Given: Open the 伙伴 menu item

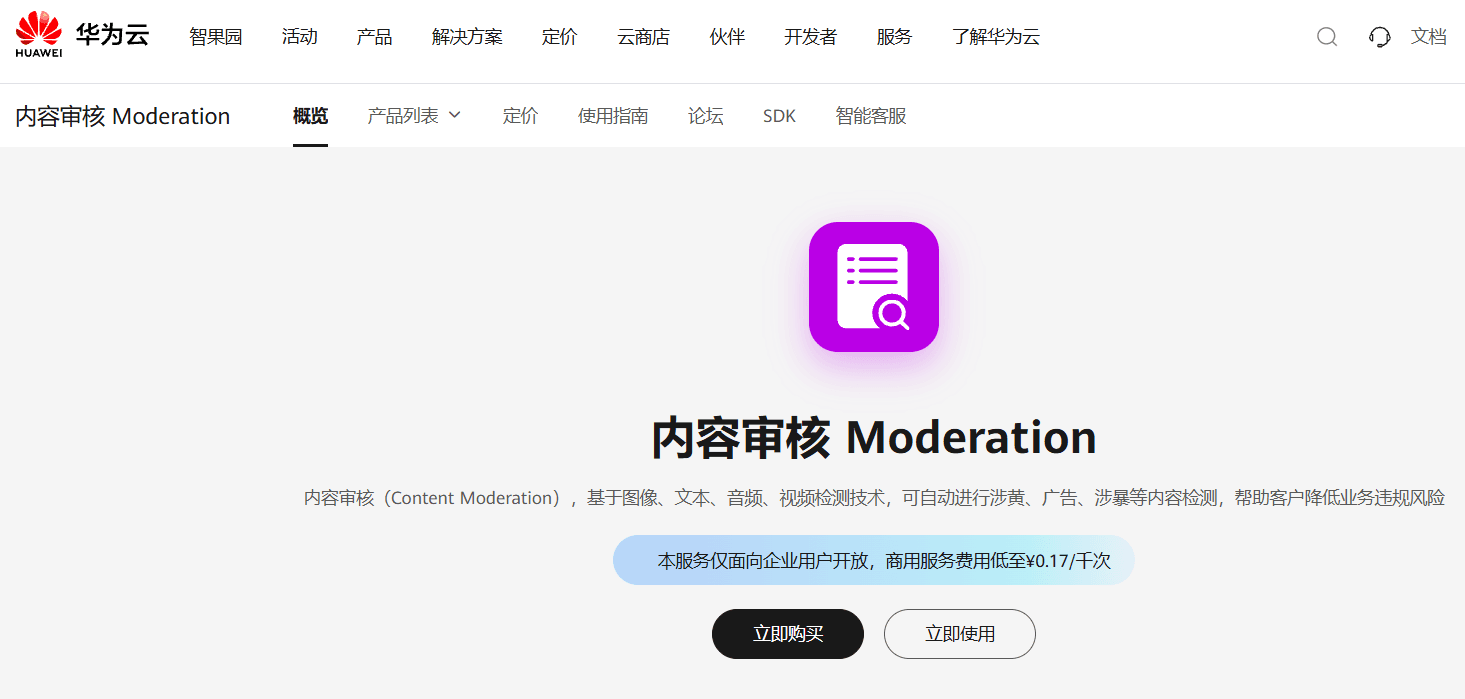Looking at the screenshot, I should point(727,37).
